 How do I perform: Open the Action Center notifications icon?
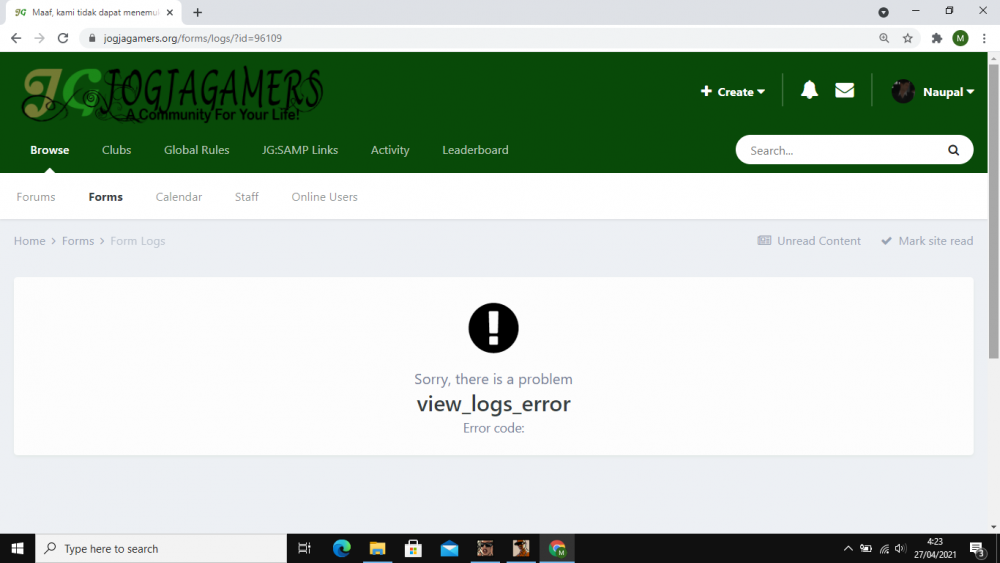[x=978, y=548]
